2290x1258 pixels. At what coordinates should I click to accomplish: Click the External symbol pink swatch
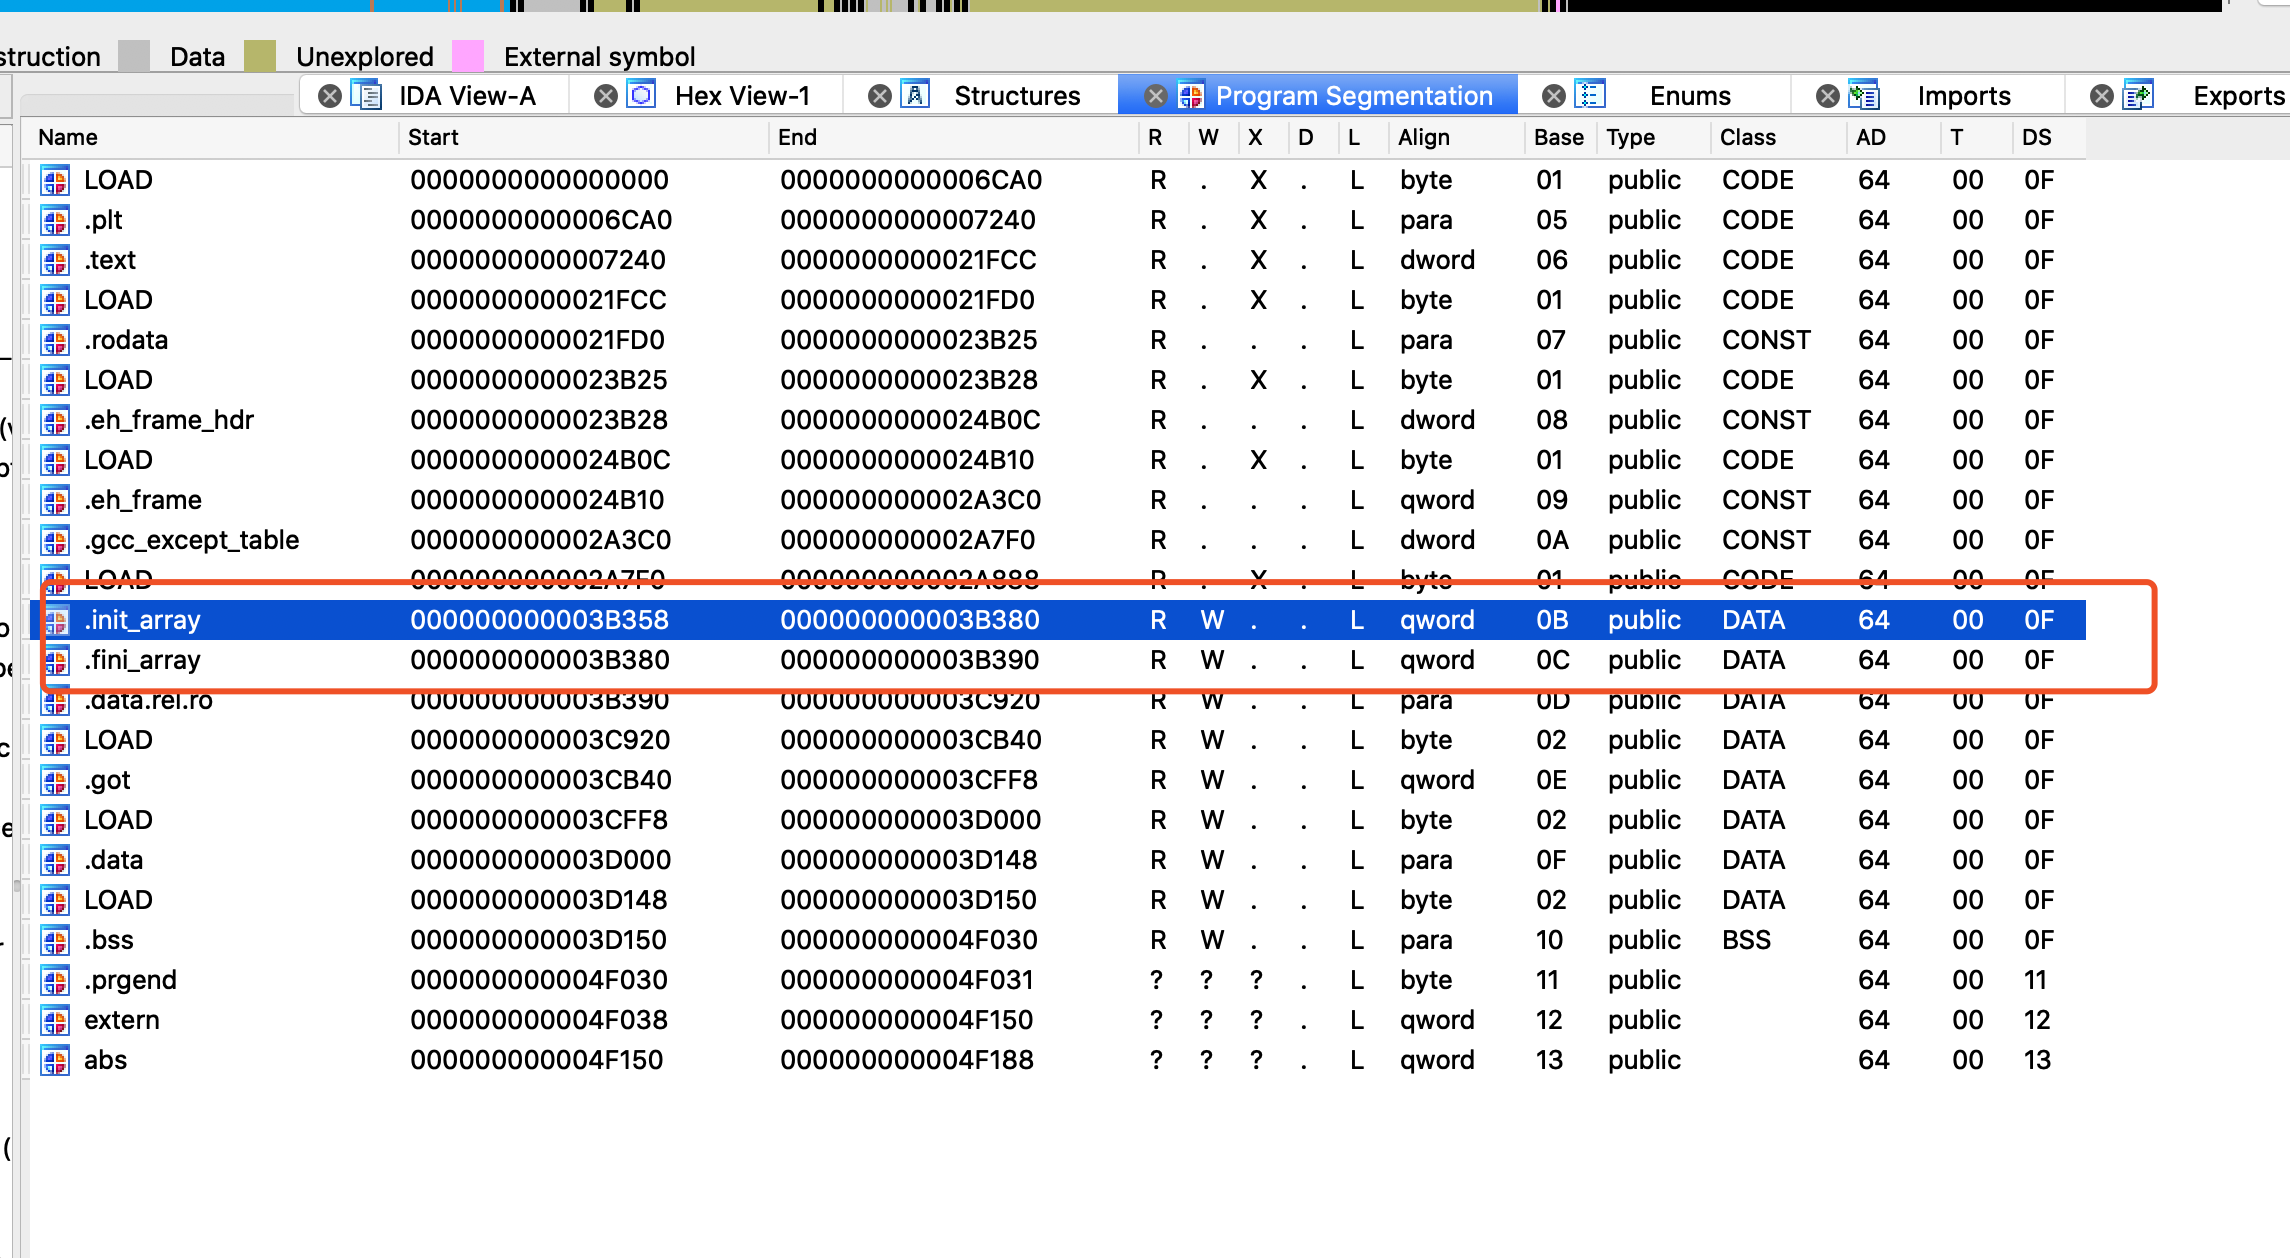[468, 56]
